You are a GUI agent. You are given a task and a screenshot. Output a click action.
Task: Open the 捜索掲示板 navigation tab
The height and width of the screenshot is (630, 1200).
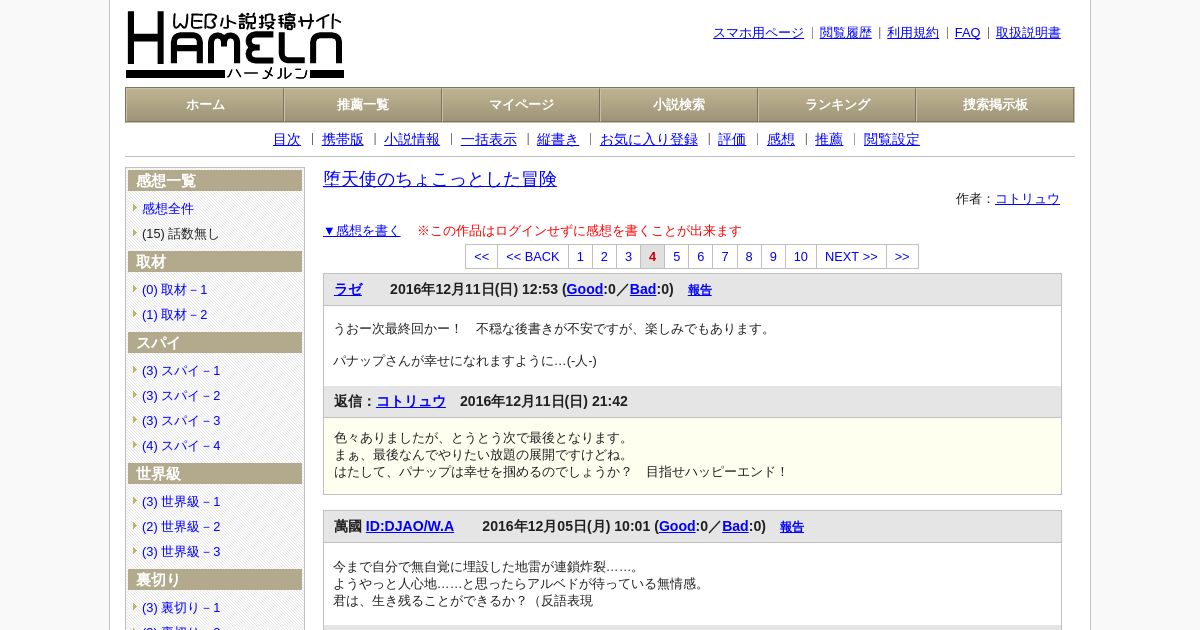[995, 105]
